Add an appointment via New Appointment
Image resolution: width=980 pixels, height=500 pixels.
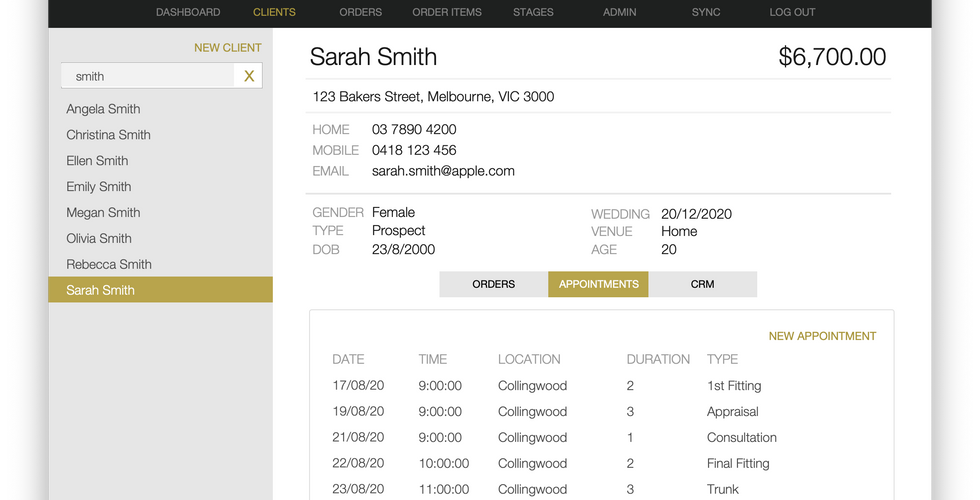coord(822,336)
